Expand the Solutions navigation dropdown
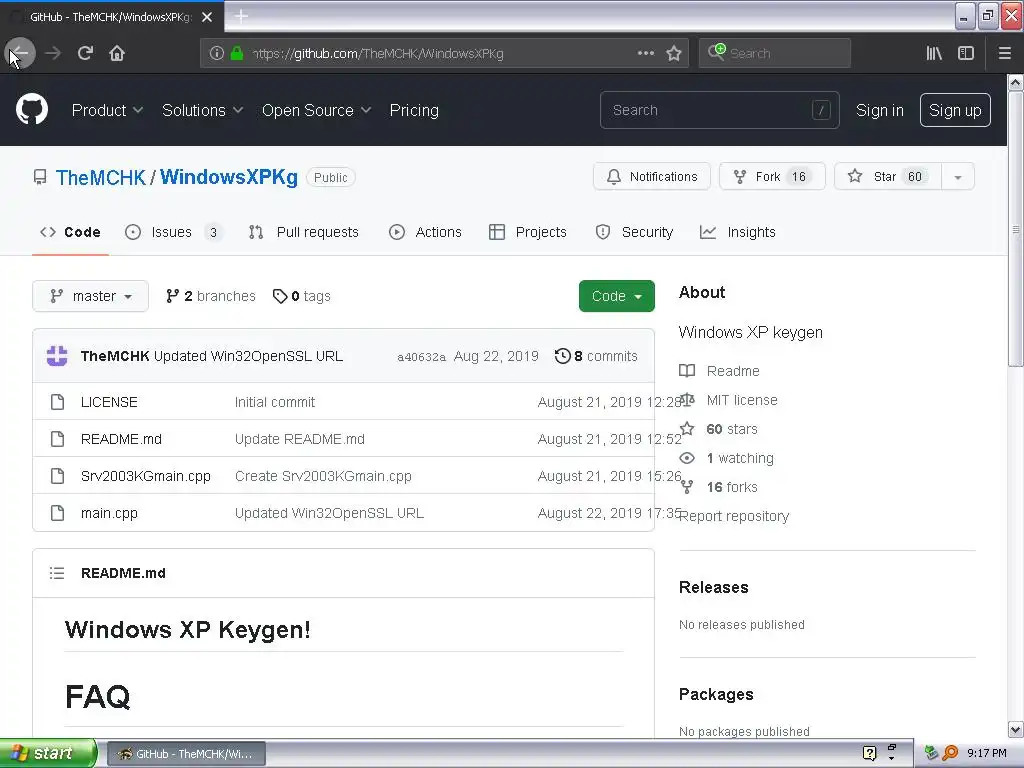 [x=202, y=110]
